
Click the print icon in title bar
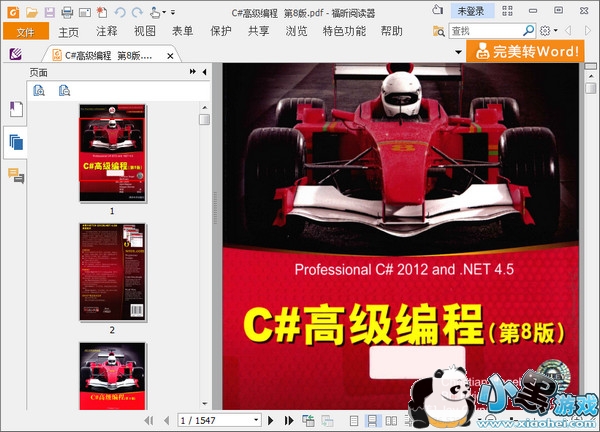pos(67,12)
